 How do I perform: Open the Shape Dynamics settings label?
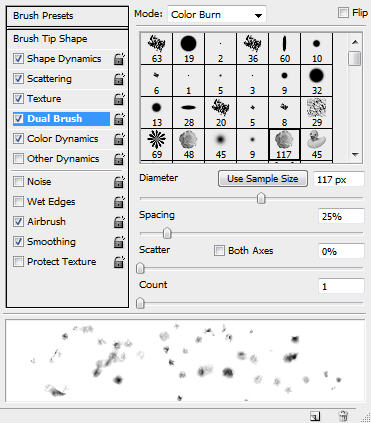point(64,59)
